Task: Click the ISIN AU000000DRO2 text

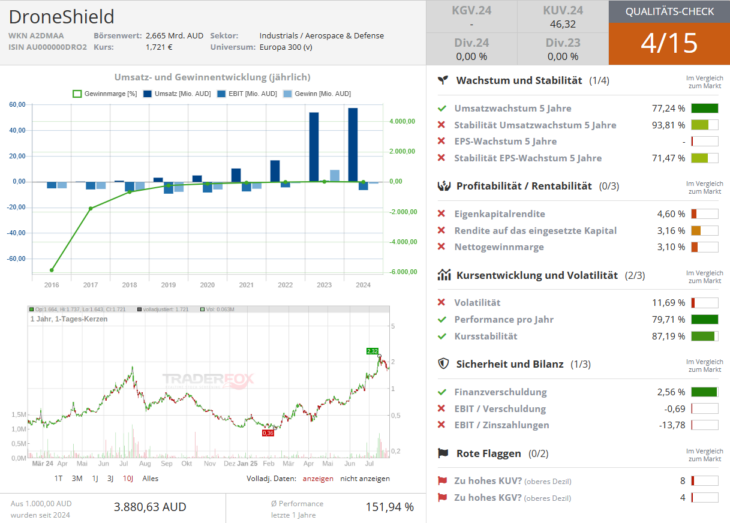Action: point(47,47)
